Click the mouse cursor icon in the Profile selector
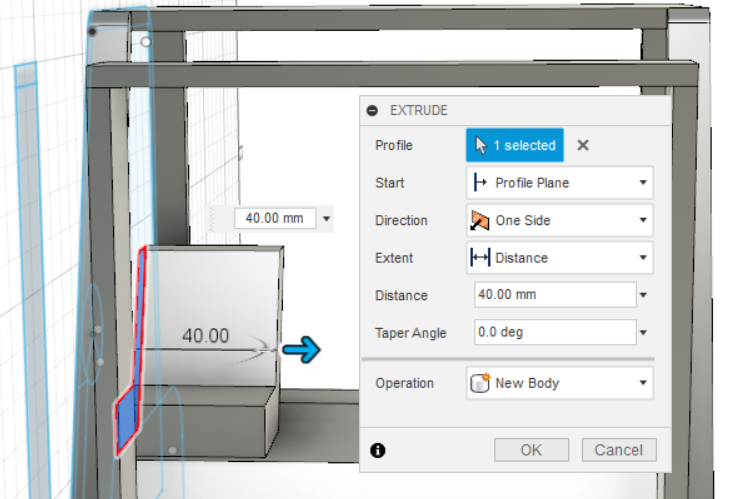 (481, 145)
